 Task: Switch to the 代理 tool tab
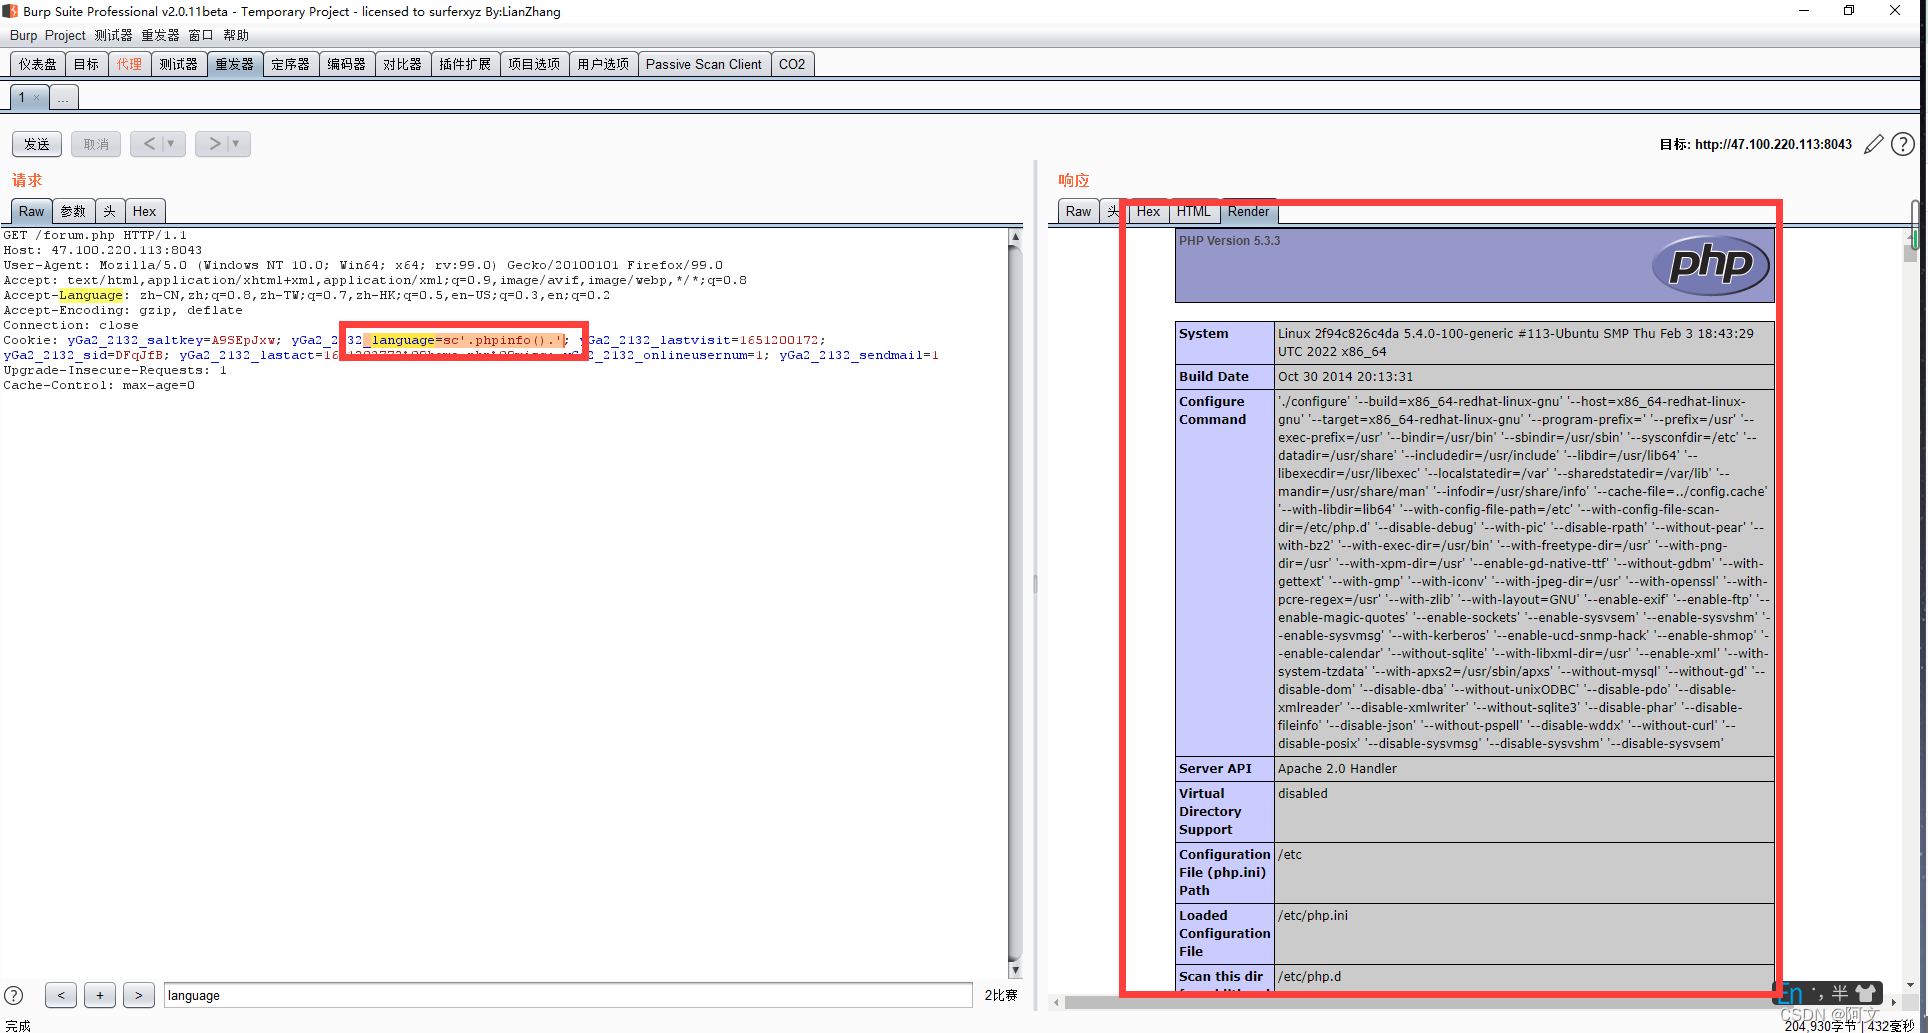(x=130, y=64)
